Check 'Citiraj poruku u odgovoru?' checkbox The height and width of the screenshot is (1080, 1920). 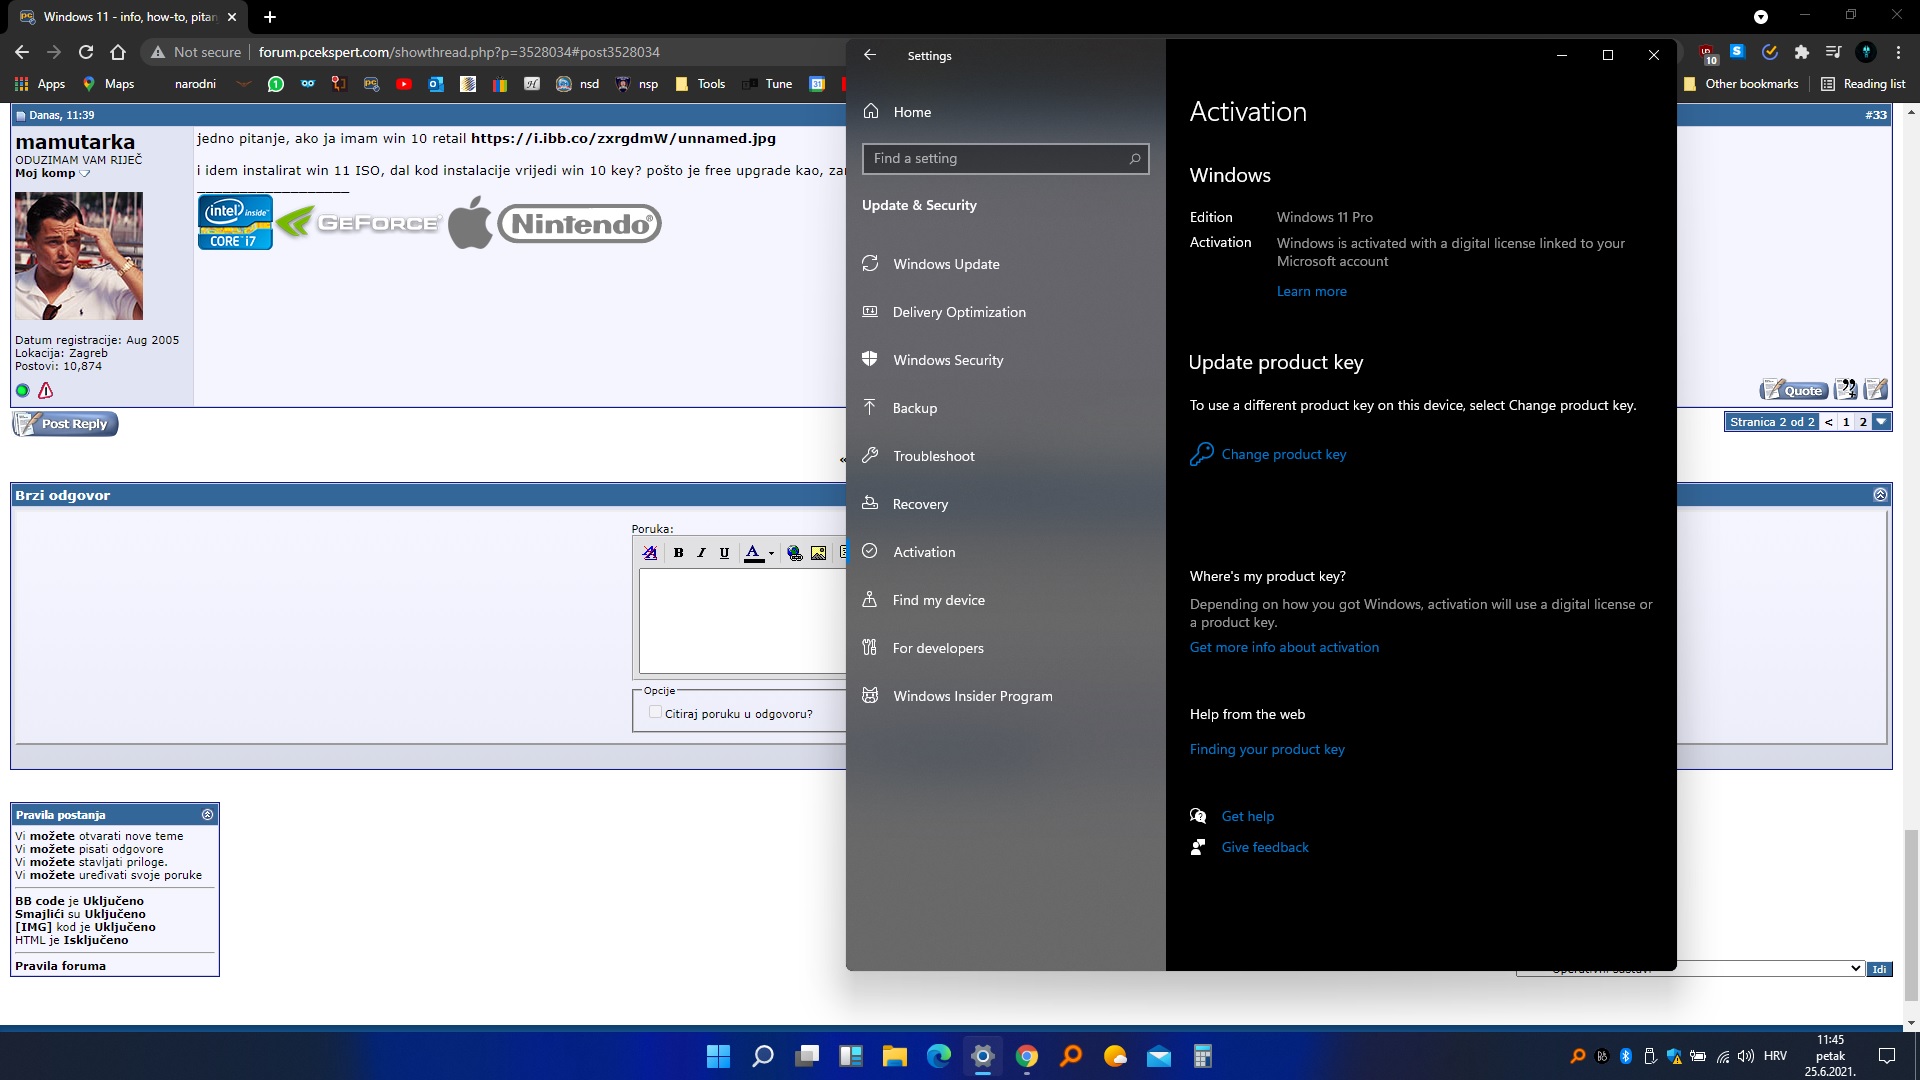click(x=655, y=712)
